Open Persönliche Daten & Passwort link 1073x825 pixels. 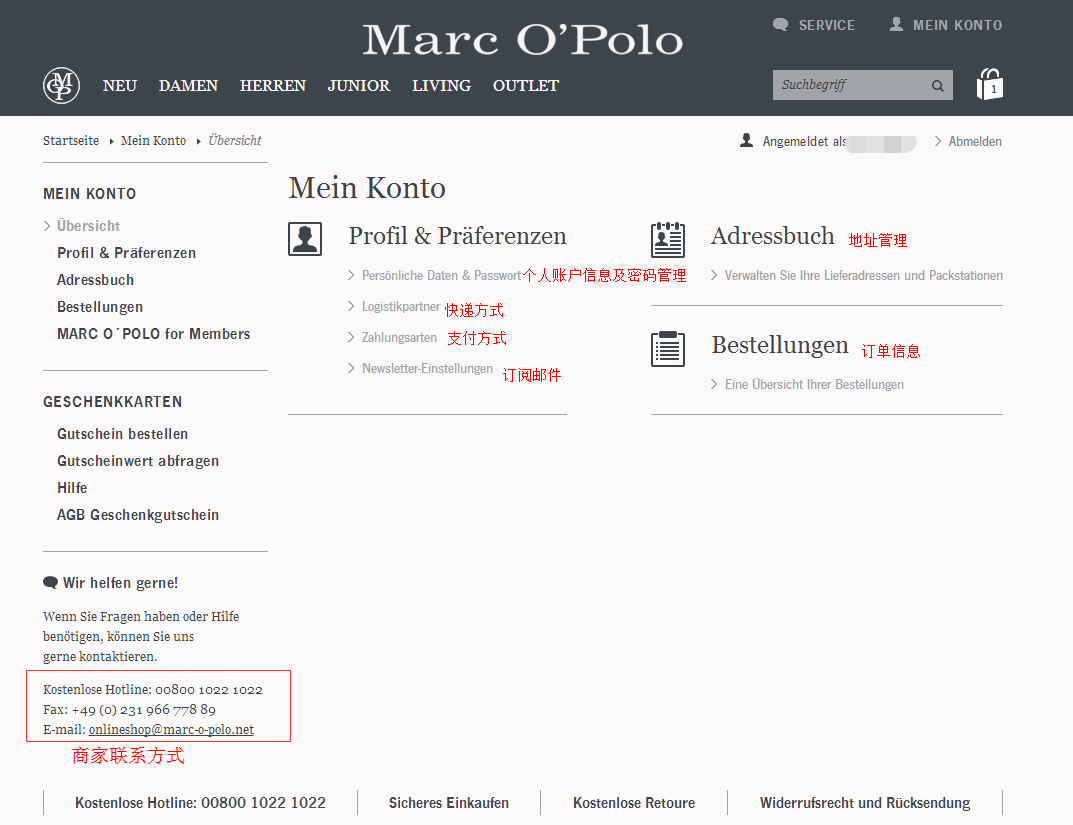[x=441, y=275]
